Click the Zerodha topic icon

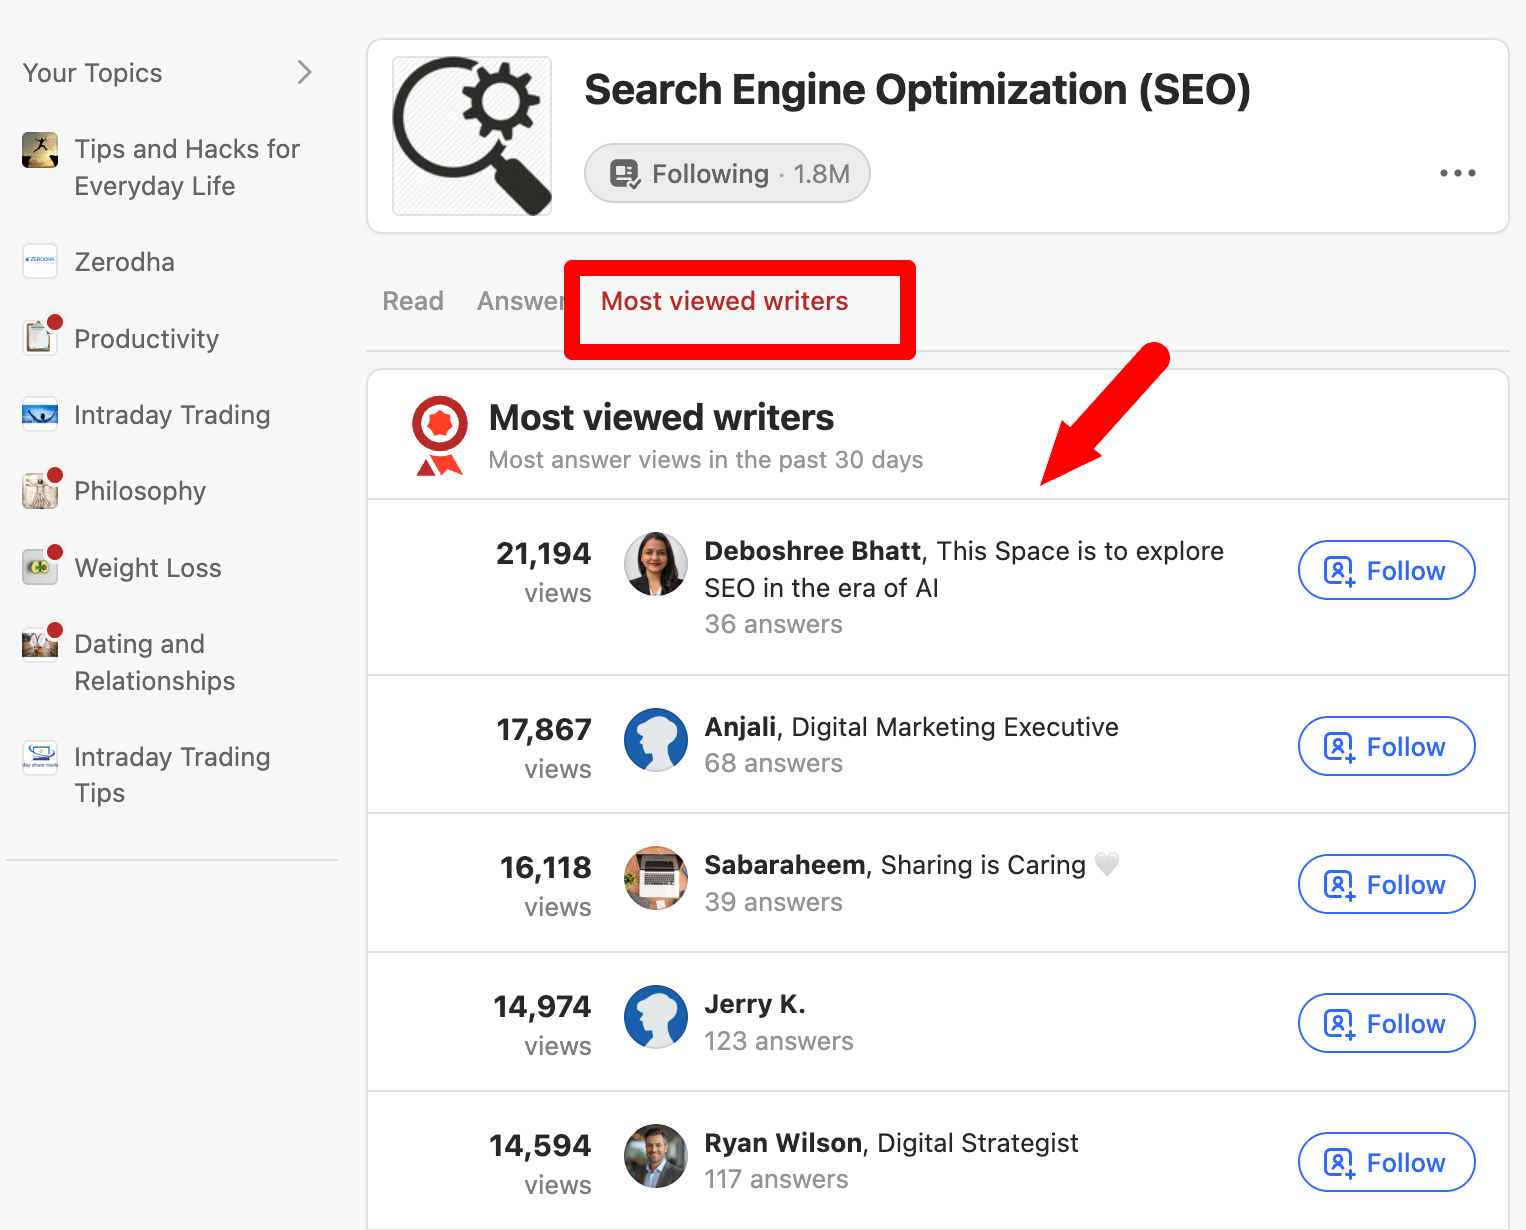tap(40, 261)
